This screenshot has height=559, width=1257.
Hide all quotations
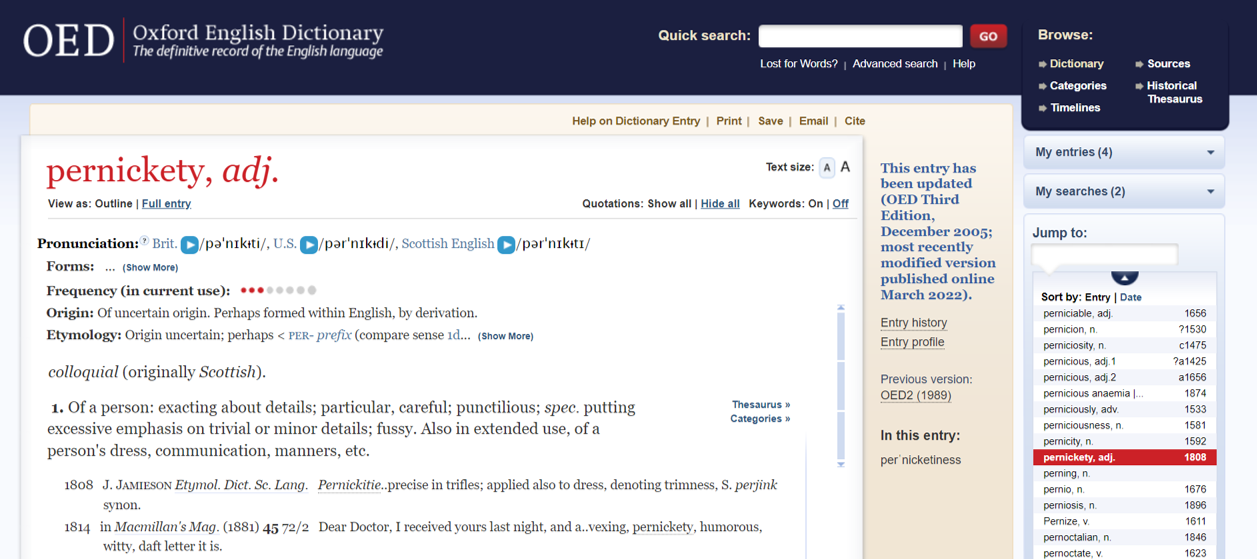(x=720, y=204)
